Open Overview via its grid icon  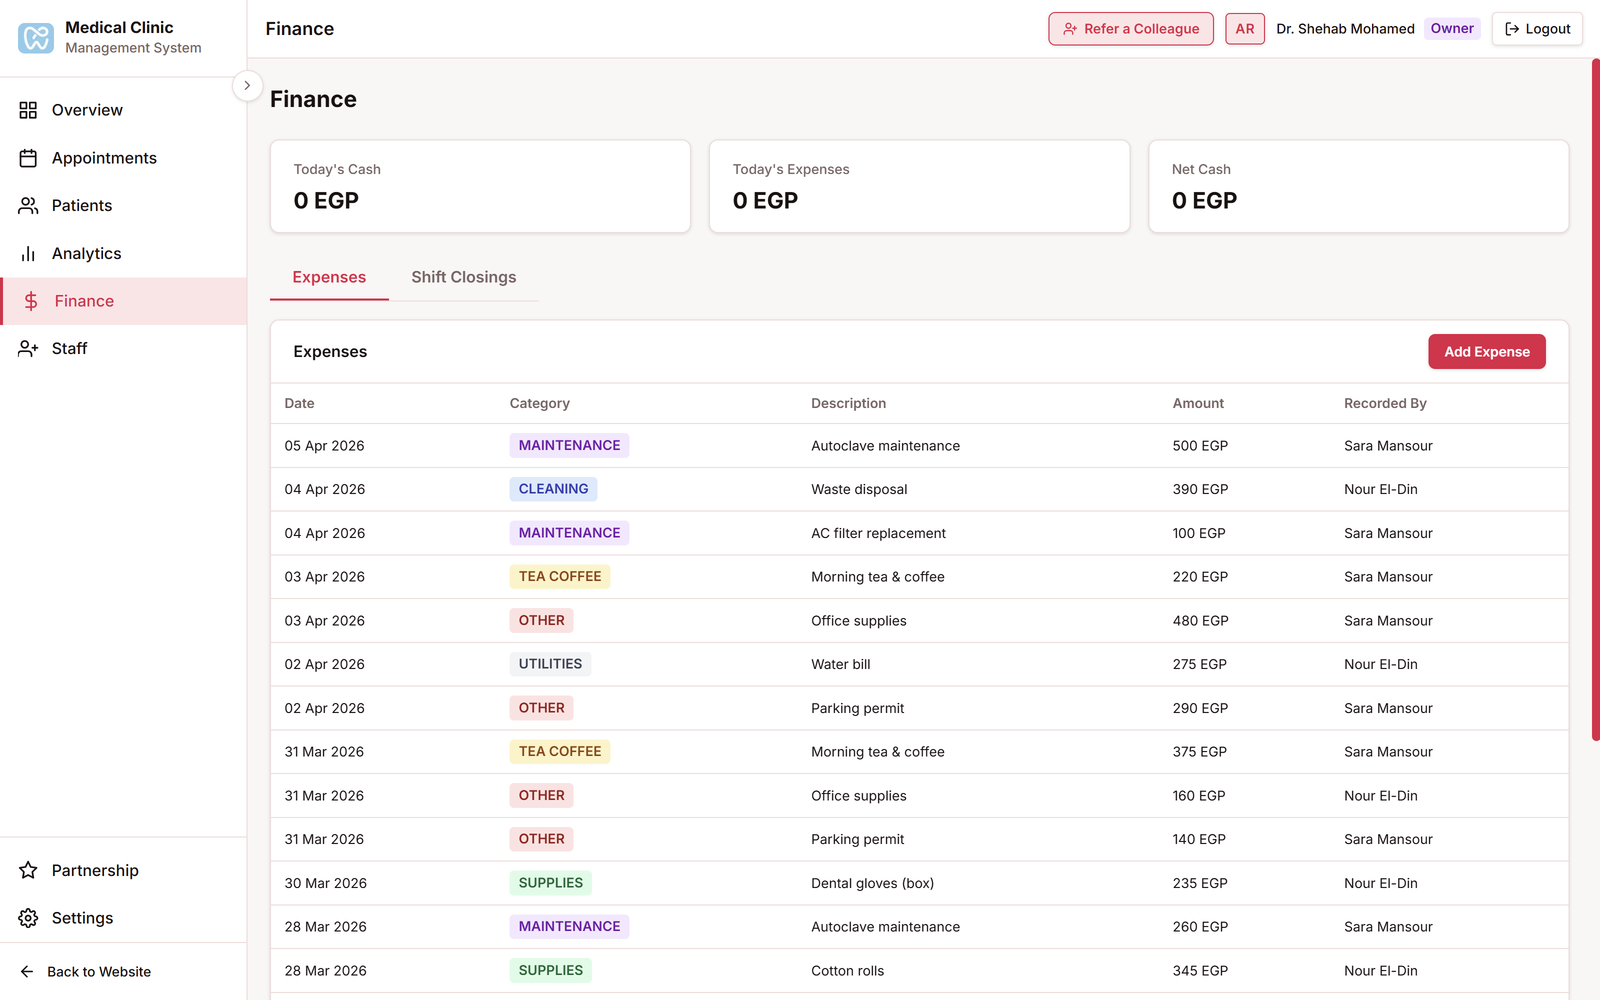coord(28,110)
